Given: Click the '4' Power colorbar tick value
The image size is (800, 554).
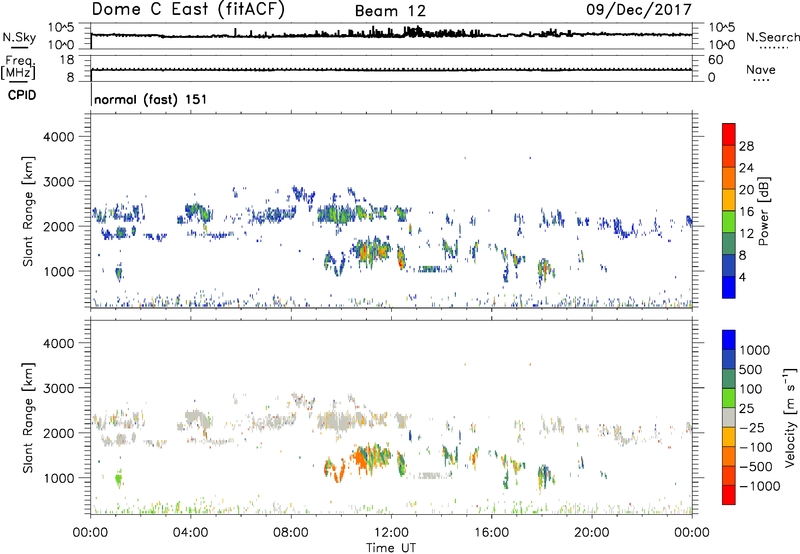Looking at the screenshot, I should [742, 277].
